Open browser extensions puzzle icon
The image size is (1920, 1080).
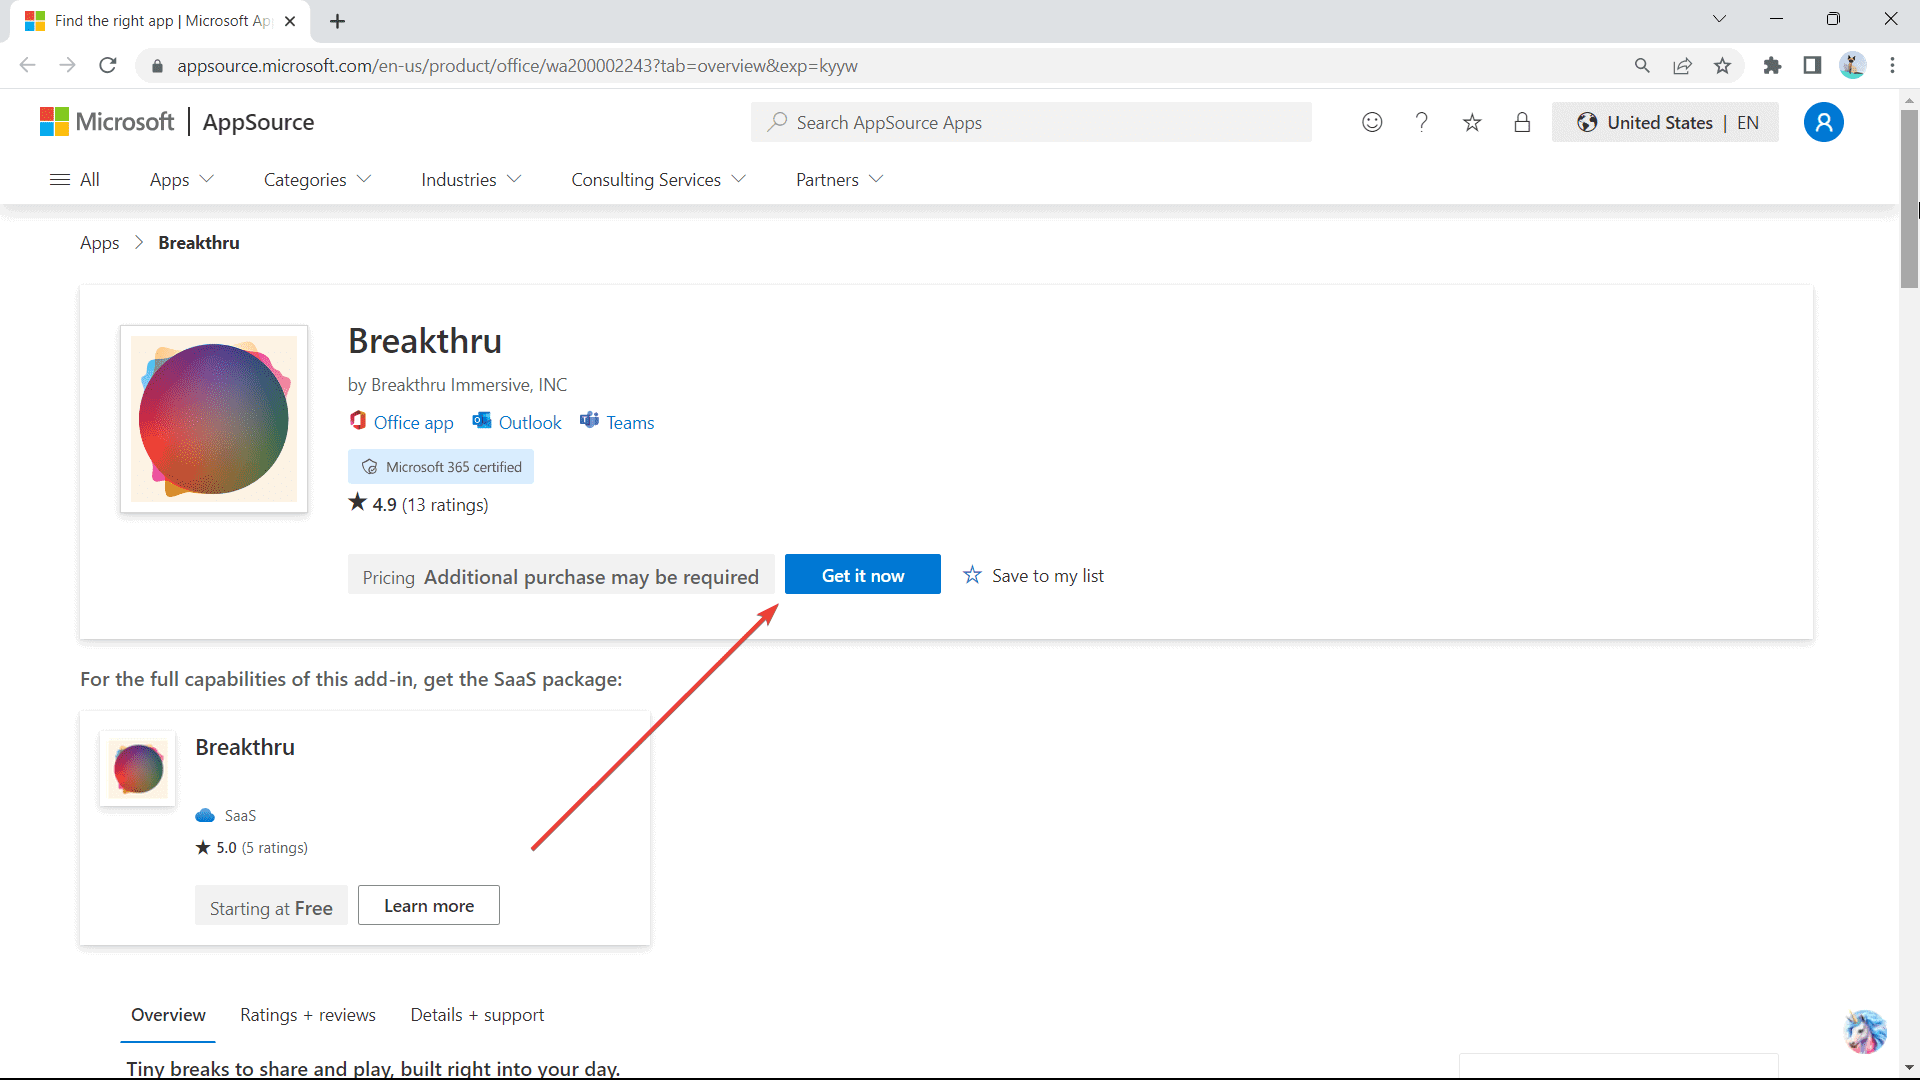click(x=1772, y=65)
